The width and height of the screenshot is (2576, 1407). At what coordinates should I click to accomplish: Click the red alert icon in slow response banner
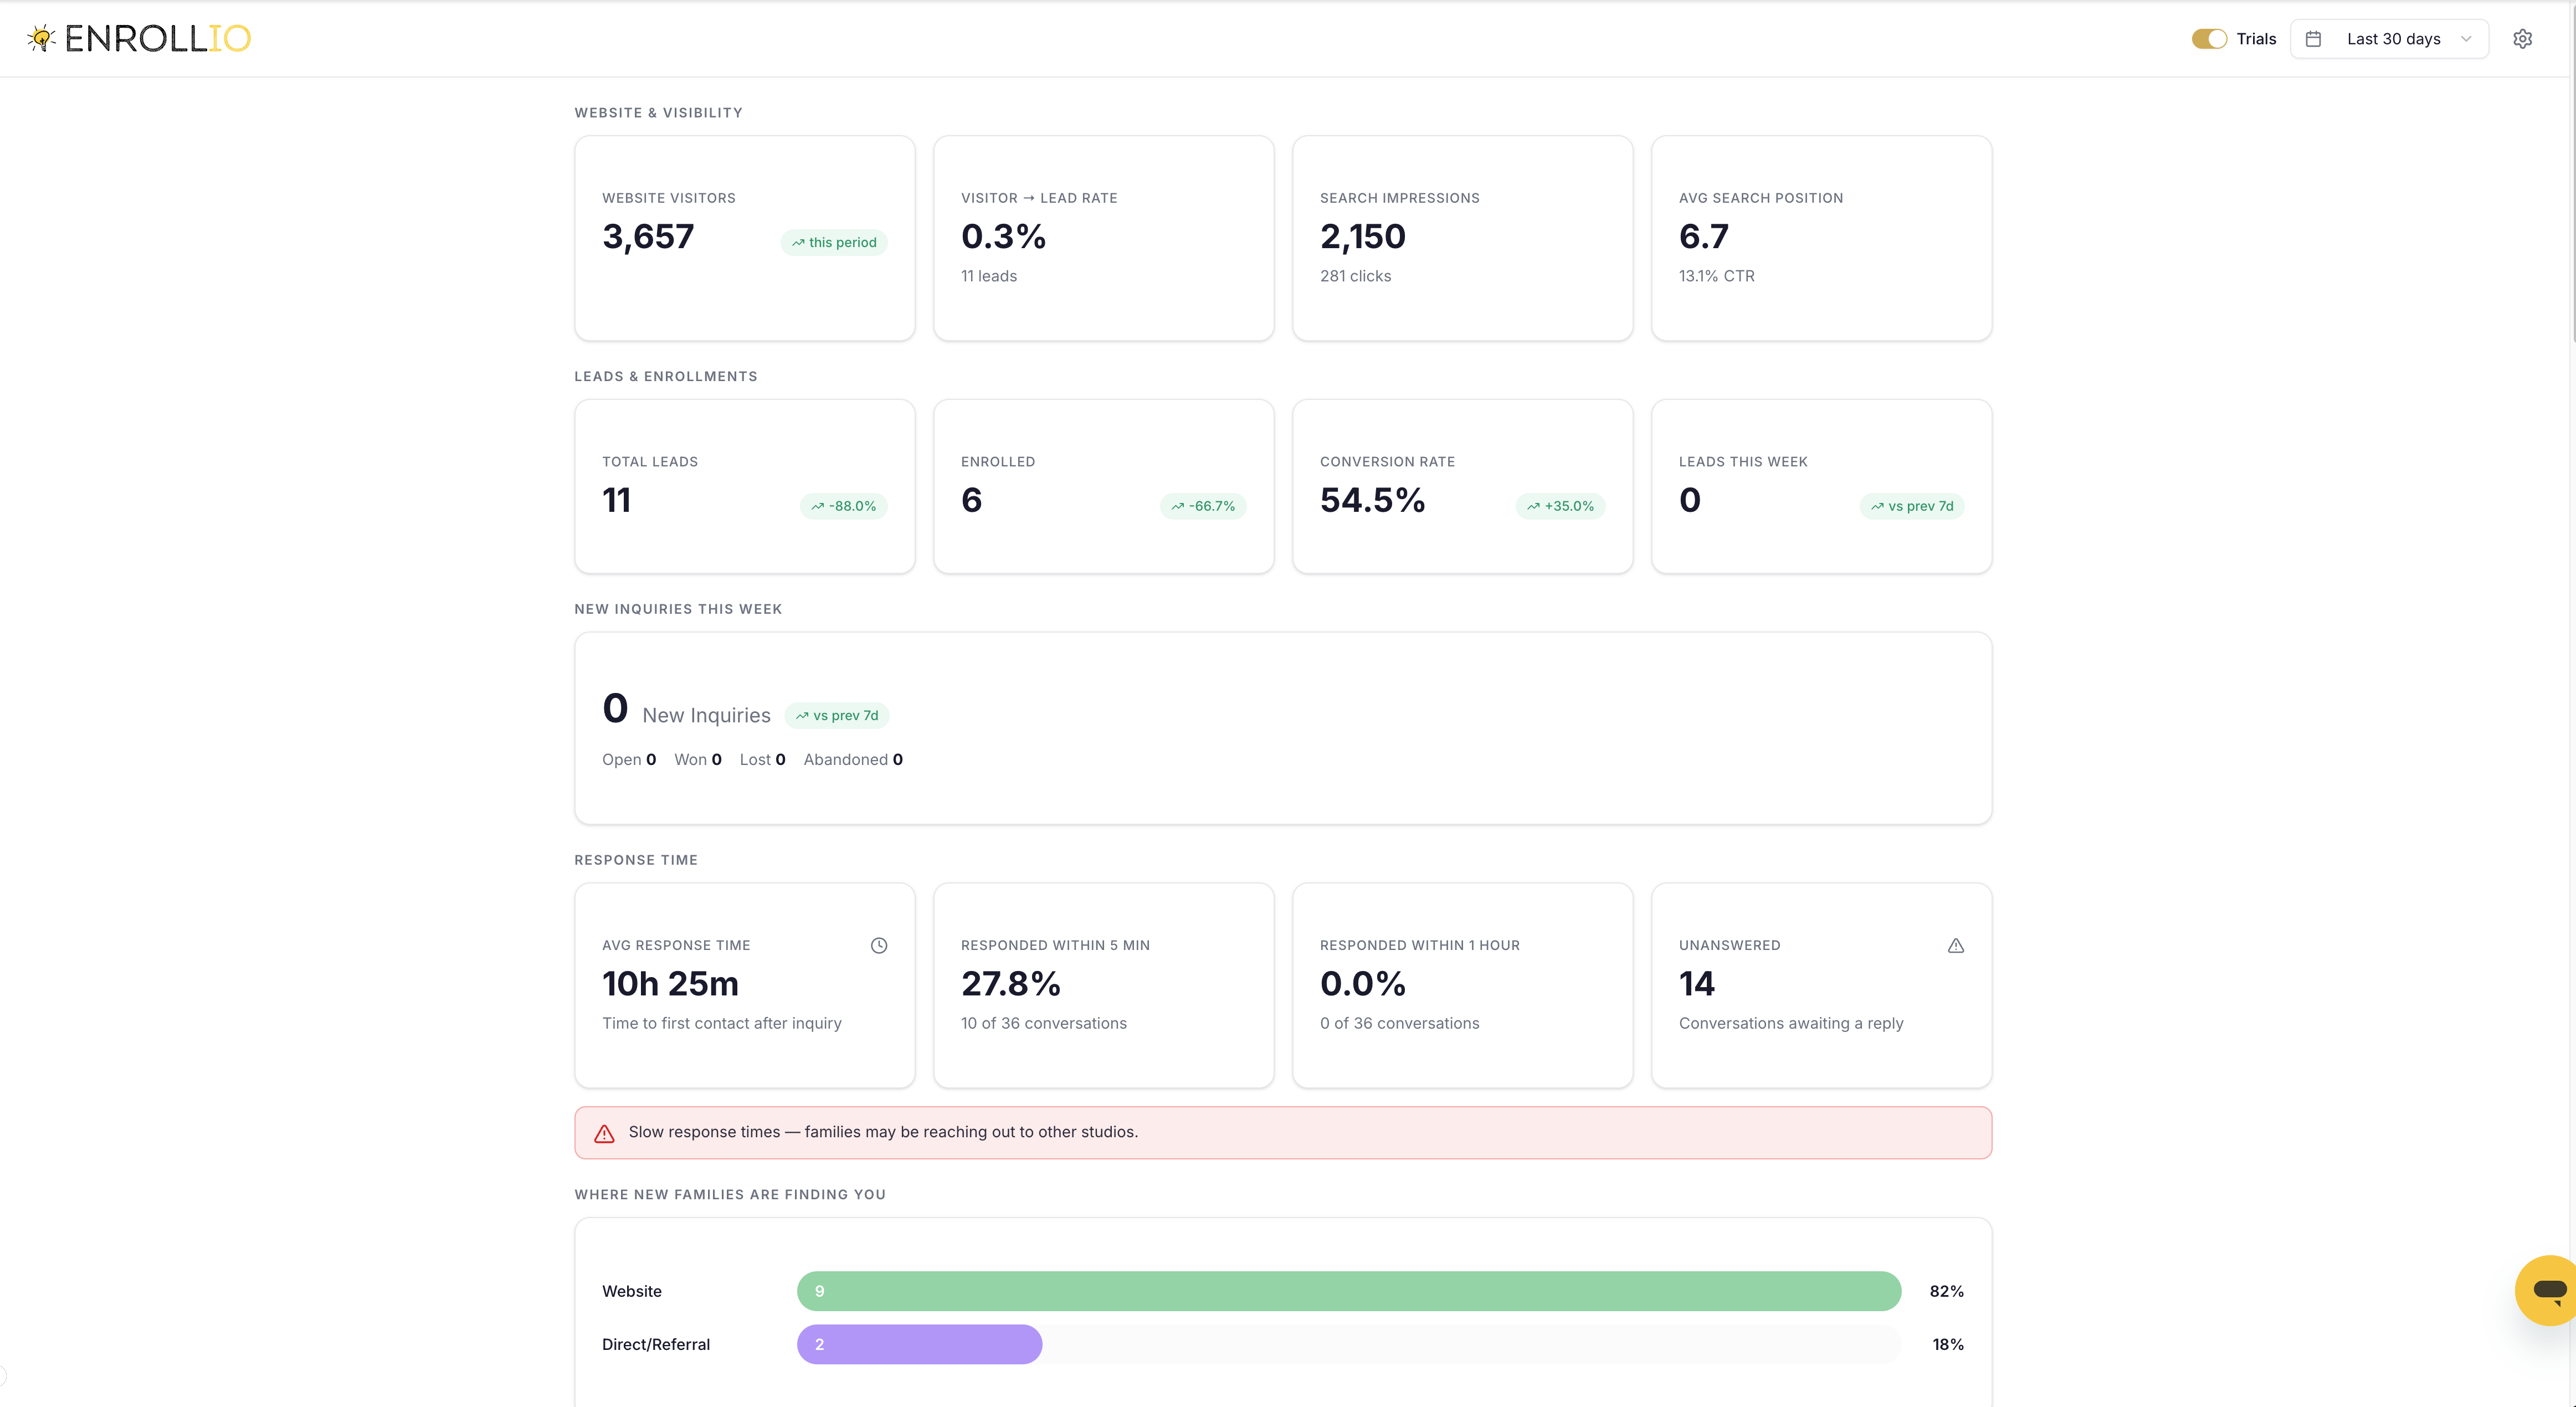click(x=604, y=1133)
